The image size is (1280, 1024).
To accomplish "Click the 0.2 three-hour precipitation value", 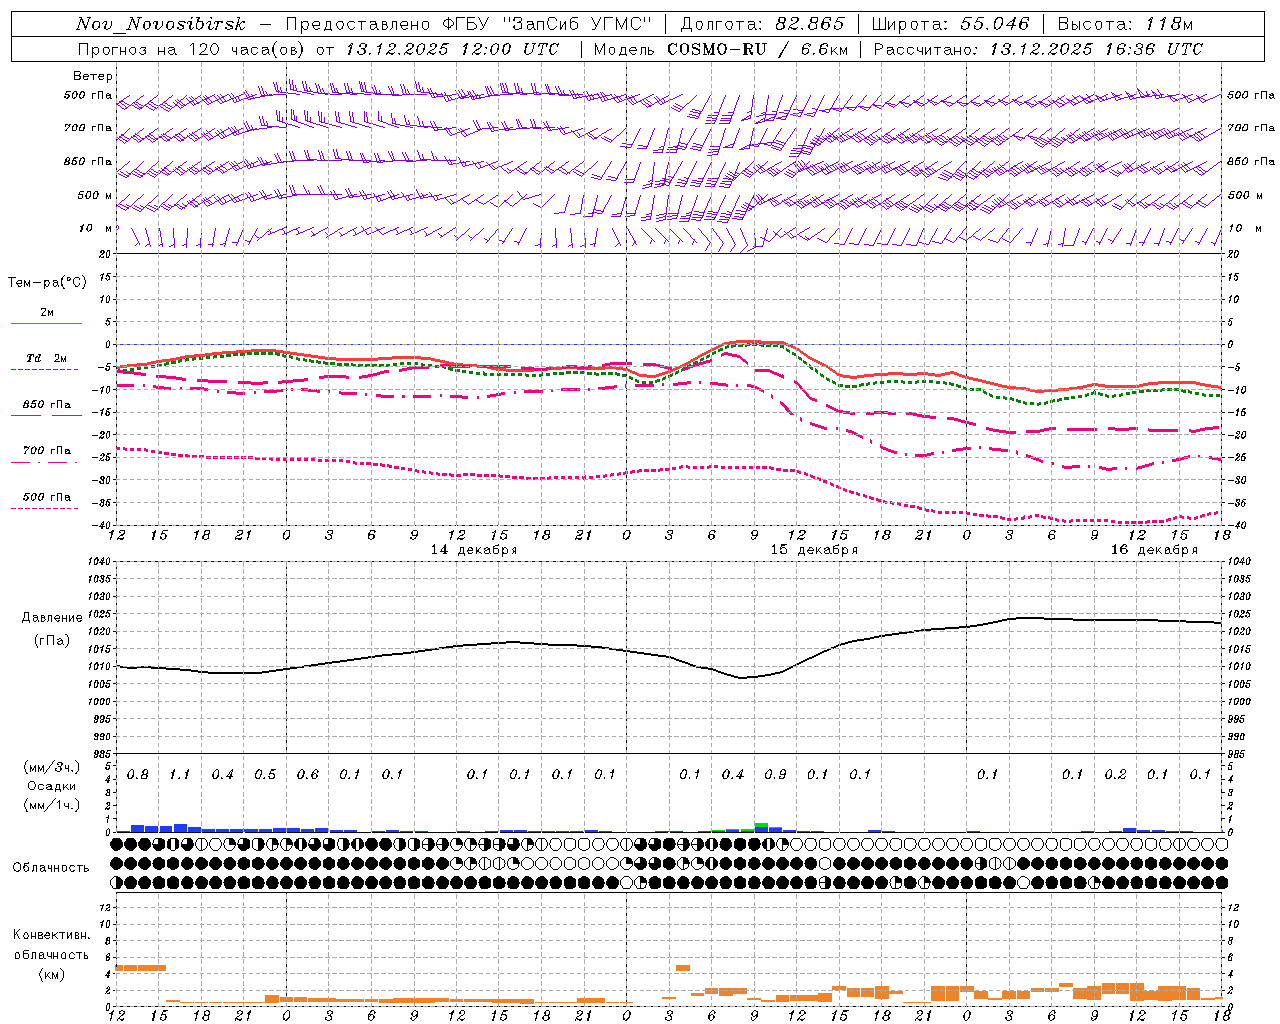I will pyautogui.click(x=1115, y=775).
